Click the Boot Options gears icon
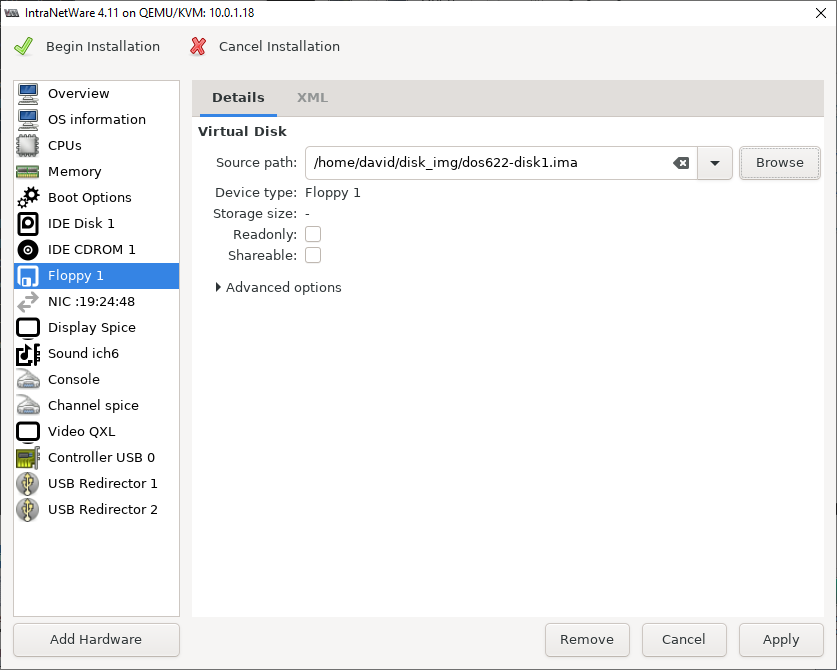 point(28,198)
